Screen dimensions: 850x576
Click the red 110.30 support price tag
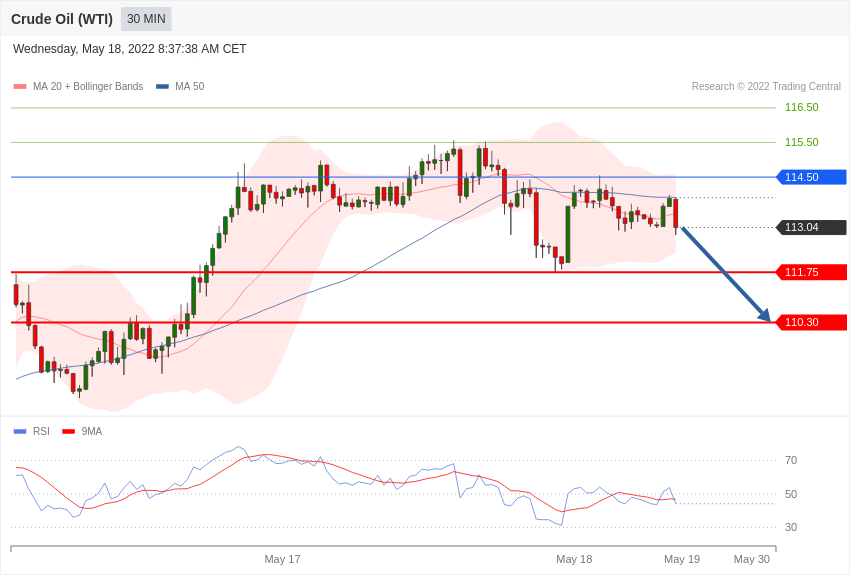811,322
